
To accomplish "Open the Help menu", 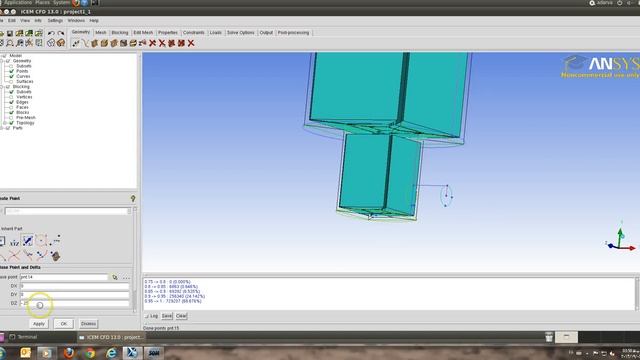I will coord(94,20).
